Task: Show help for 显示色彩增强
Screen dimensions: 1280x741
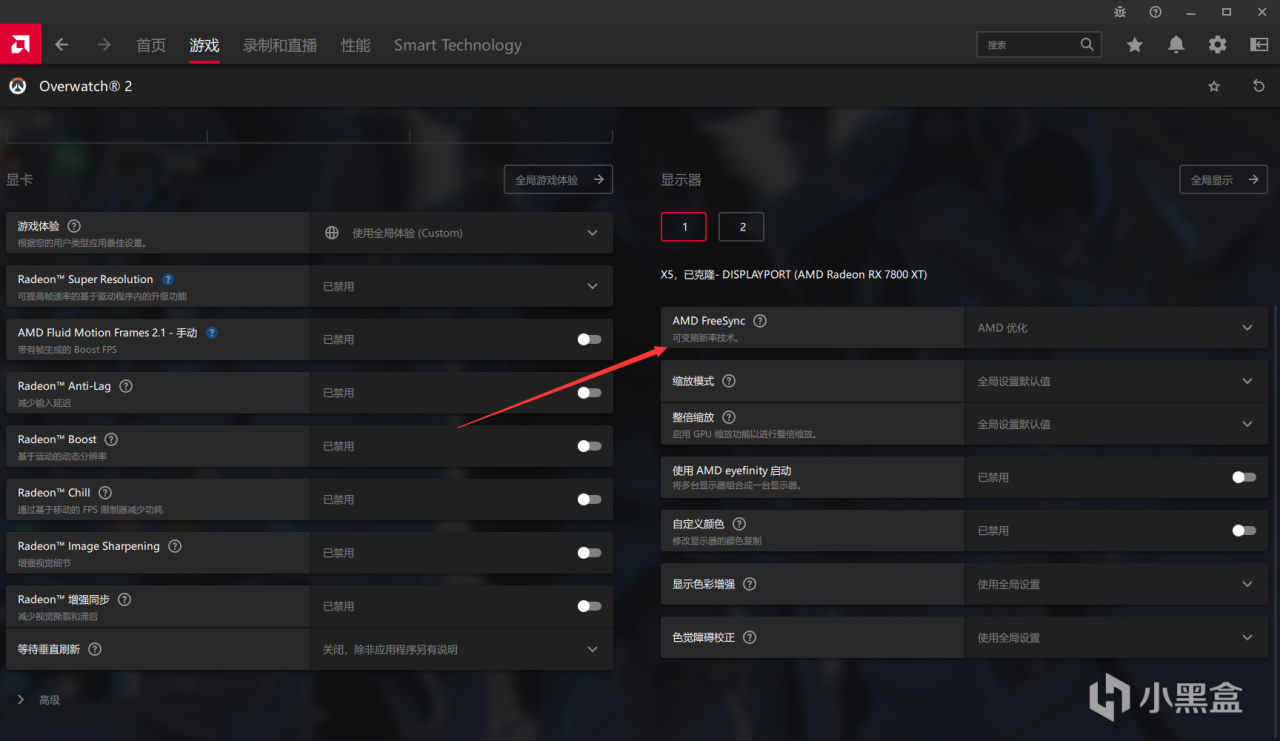Action: tap(750, 584)
